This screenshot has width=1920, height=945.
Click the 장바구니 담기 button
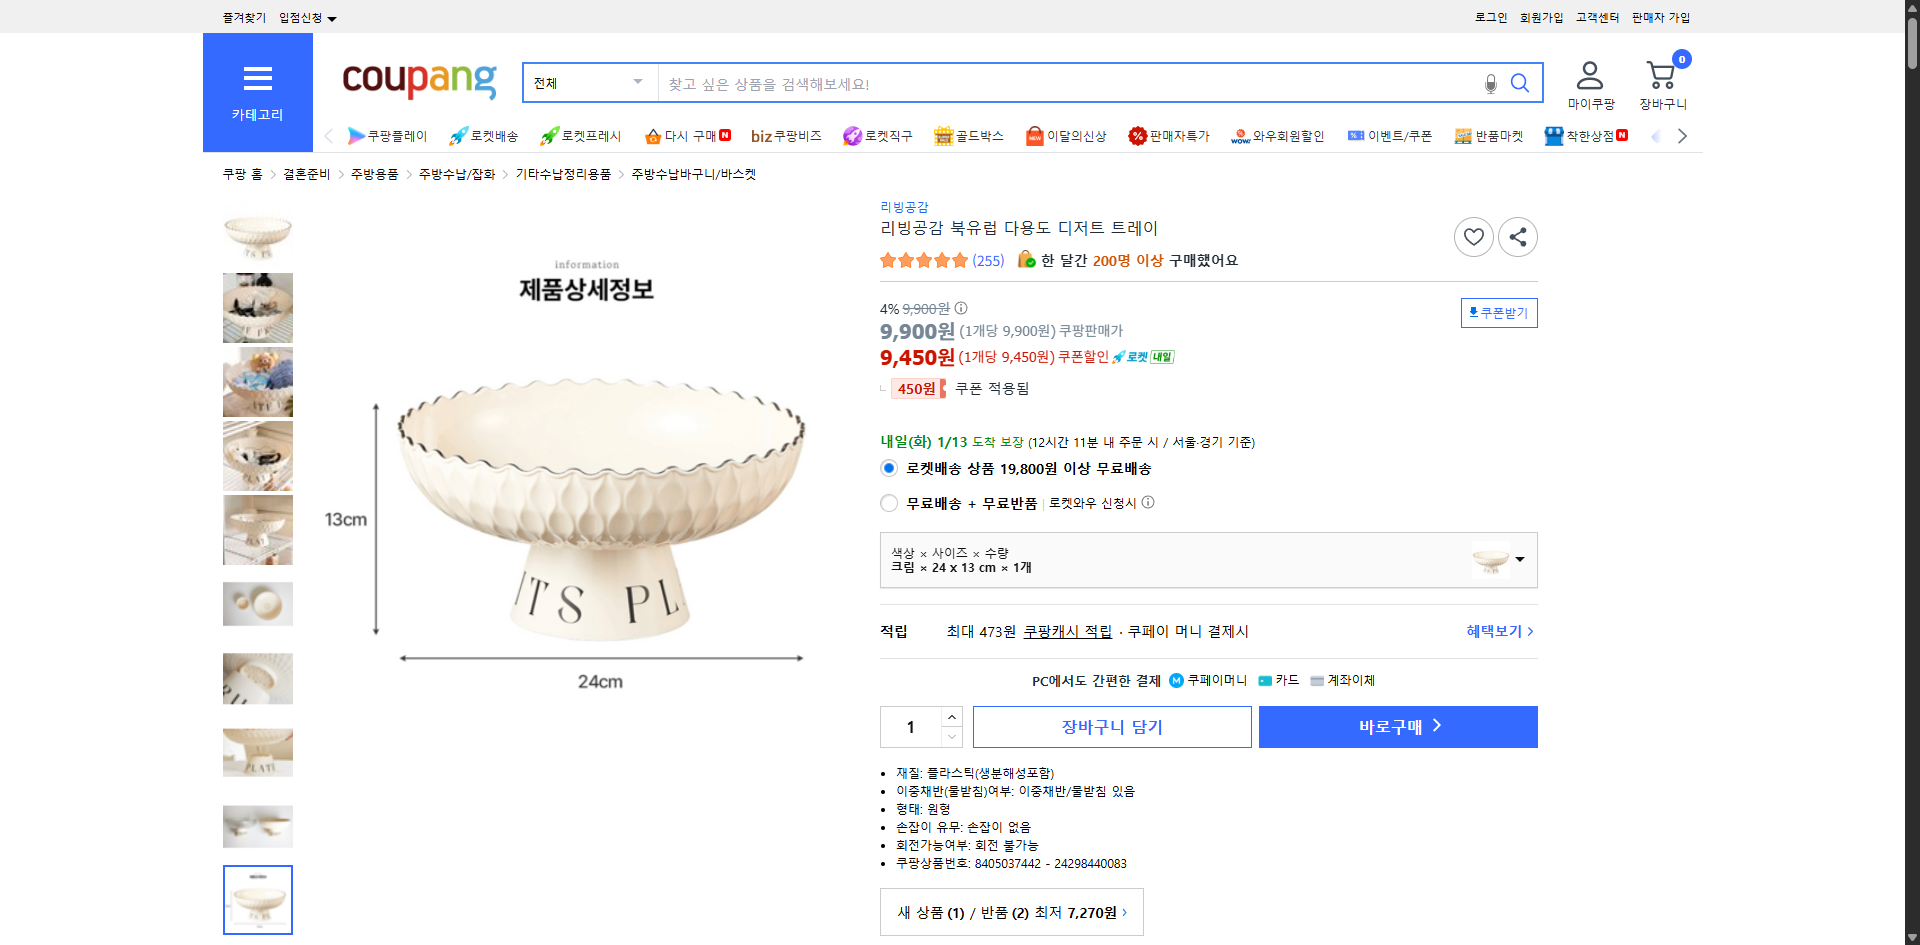click(x=1111, y=727)
